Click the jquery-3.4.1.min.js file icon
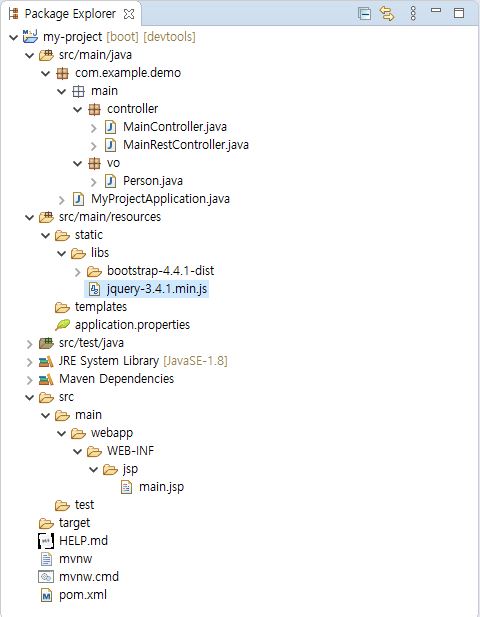Image resolution: width=480 pixels, height=617 pixels. (x=94, y=289)
